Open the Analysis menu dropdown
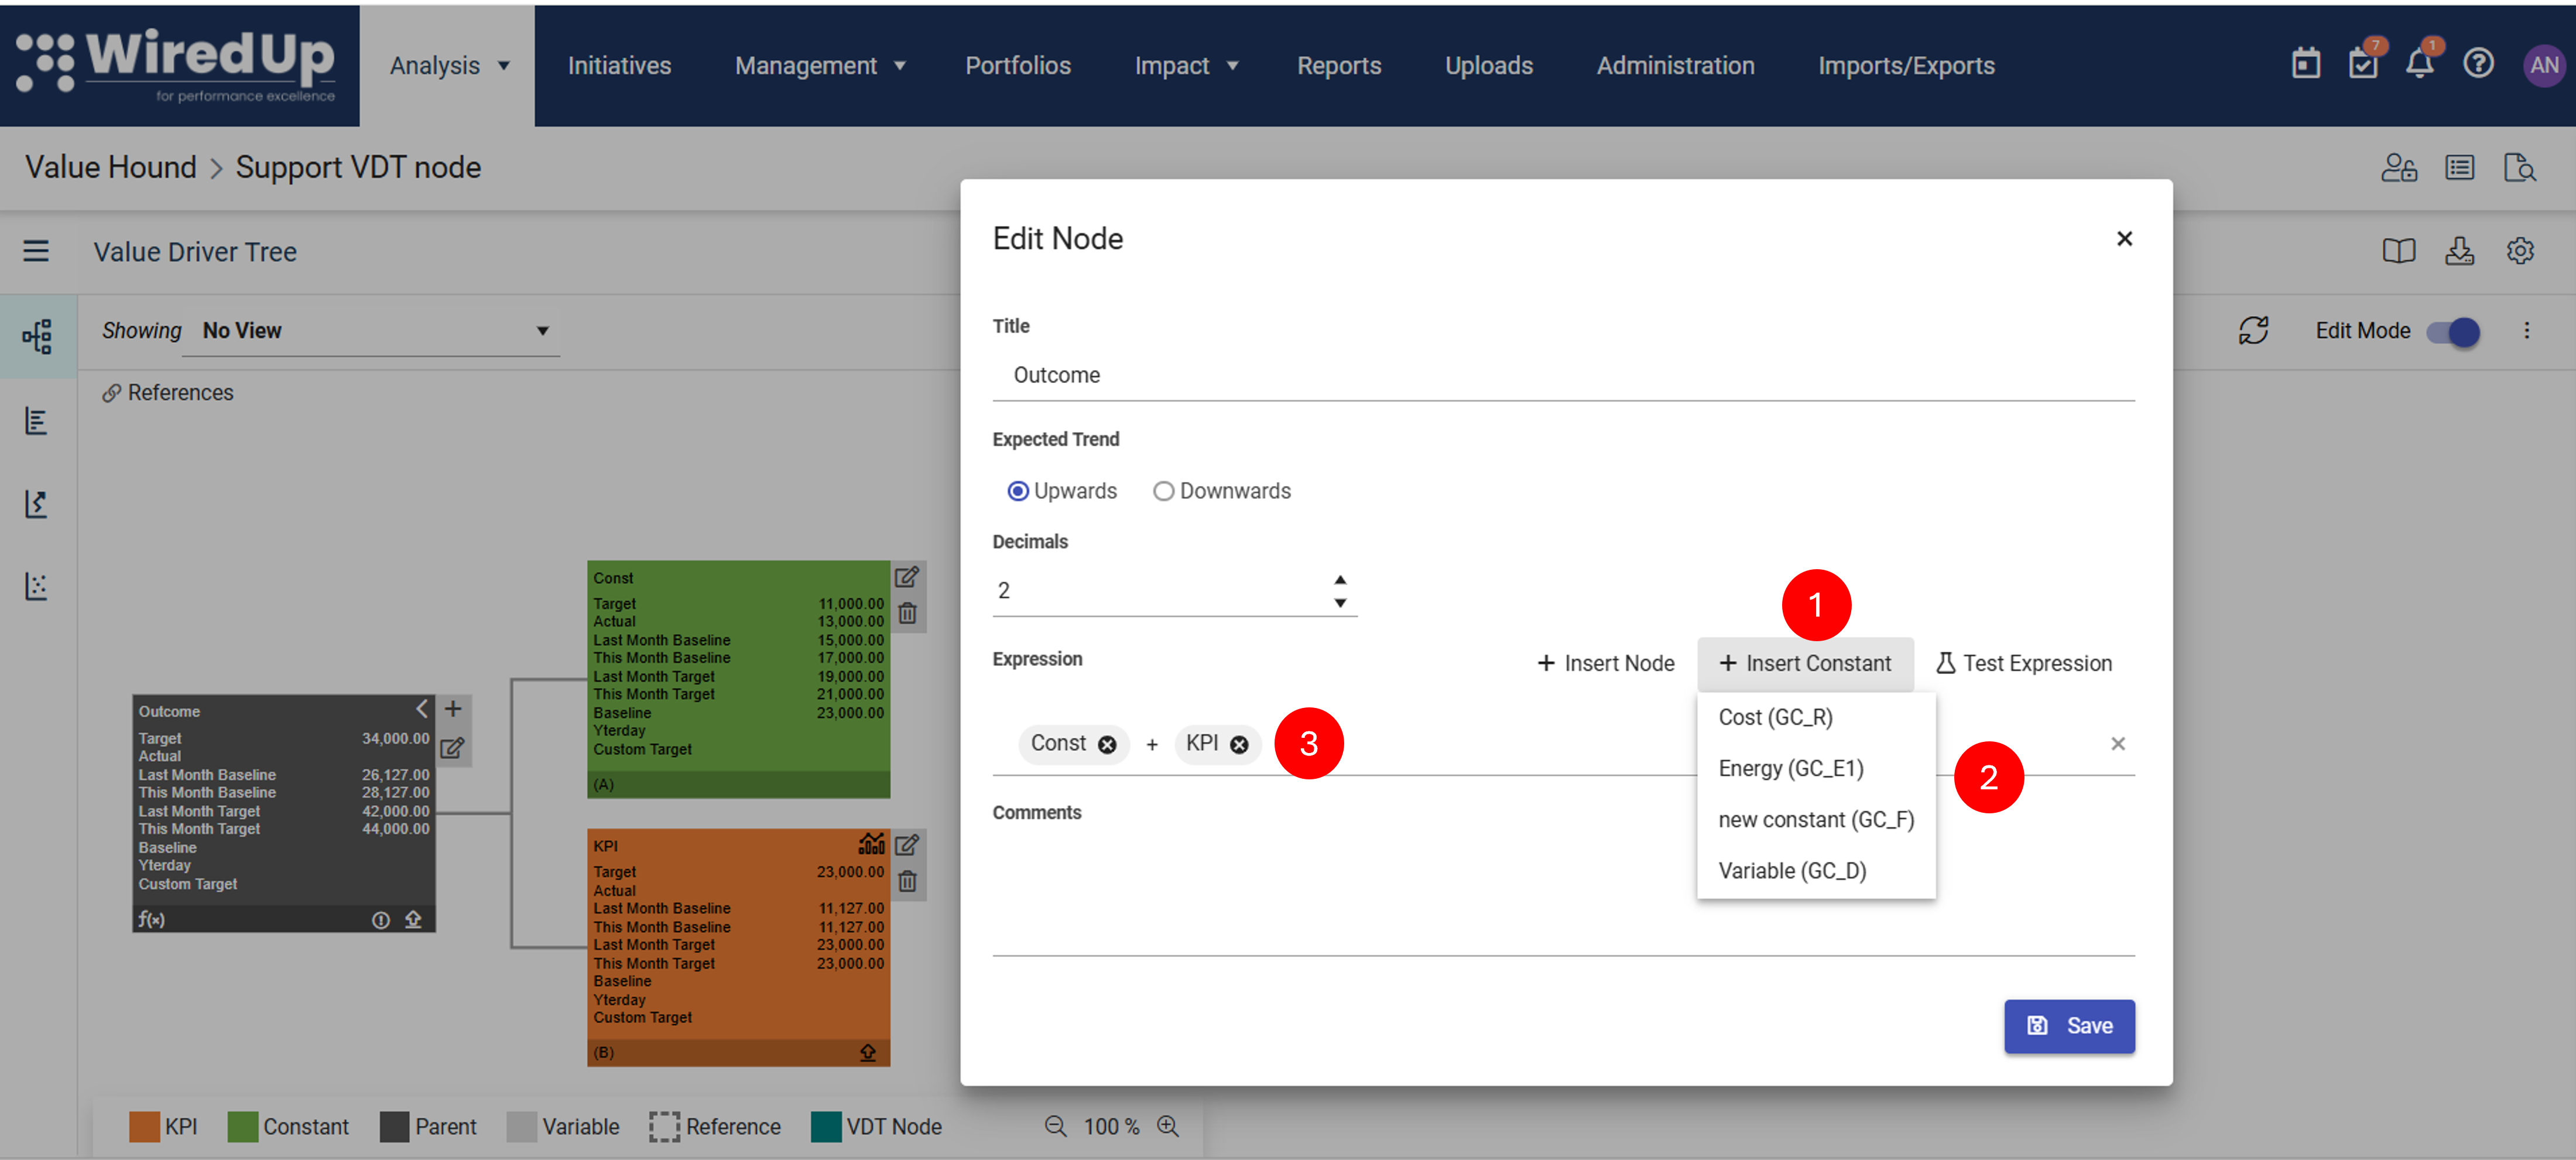 point(448,66)
